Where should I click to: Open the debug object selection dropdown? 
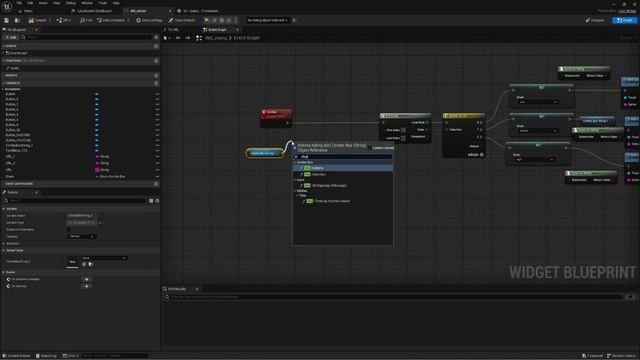tap(267, 20)
